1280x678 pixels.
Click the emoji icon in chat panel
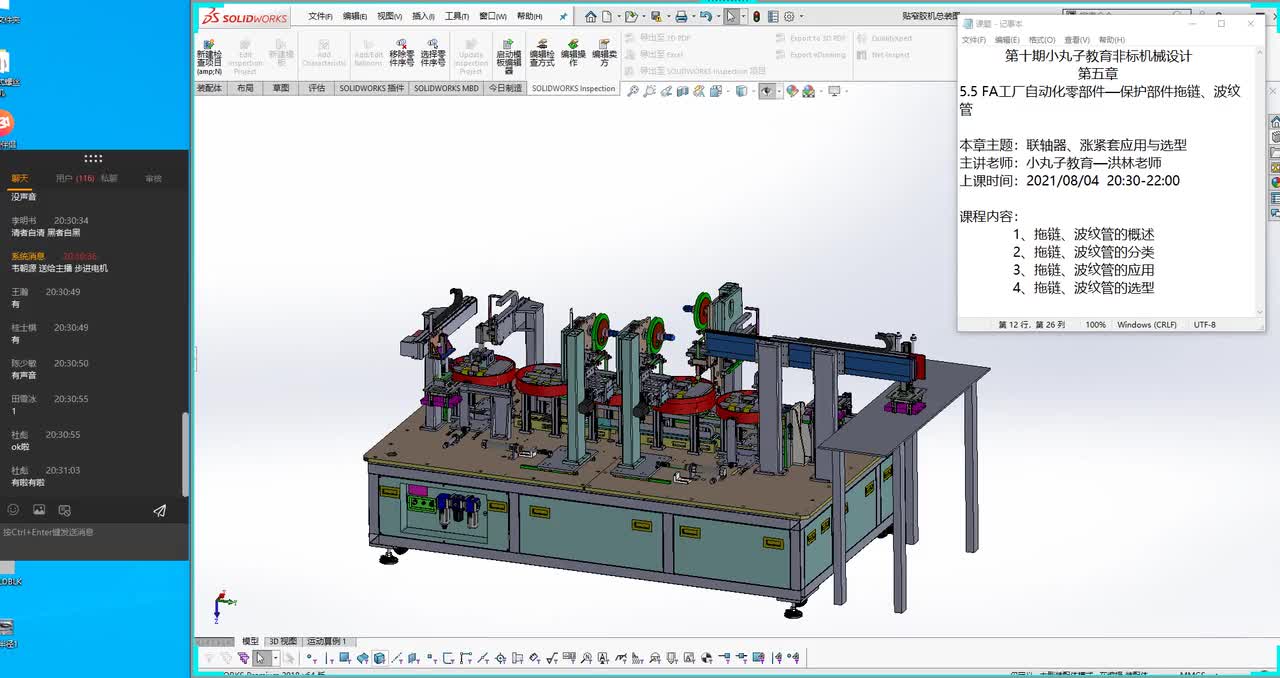(x=13, y=510)
